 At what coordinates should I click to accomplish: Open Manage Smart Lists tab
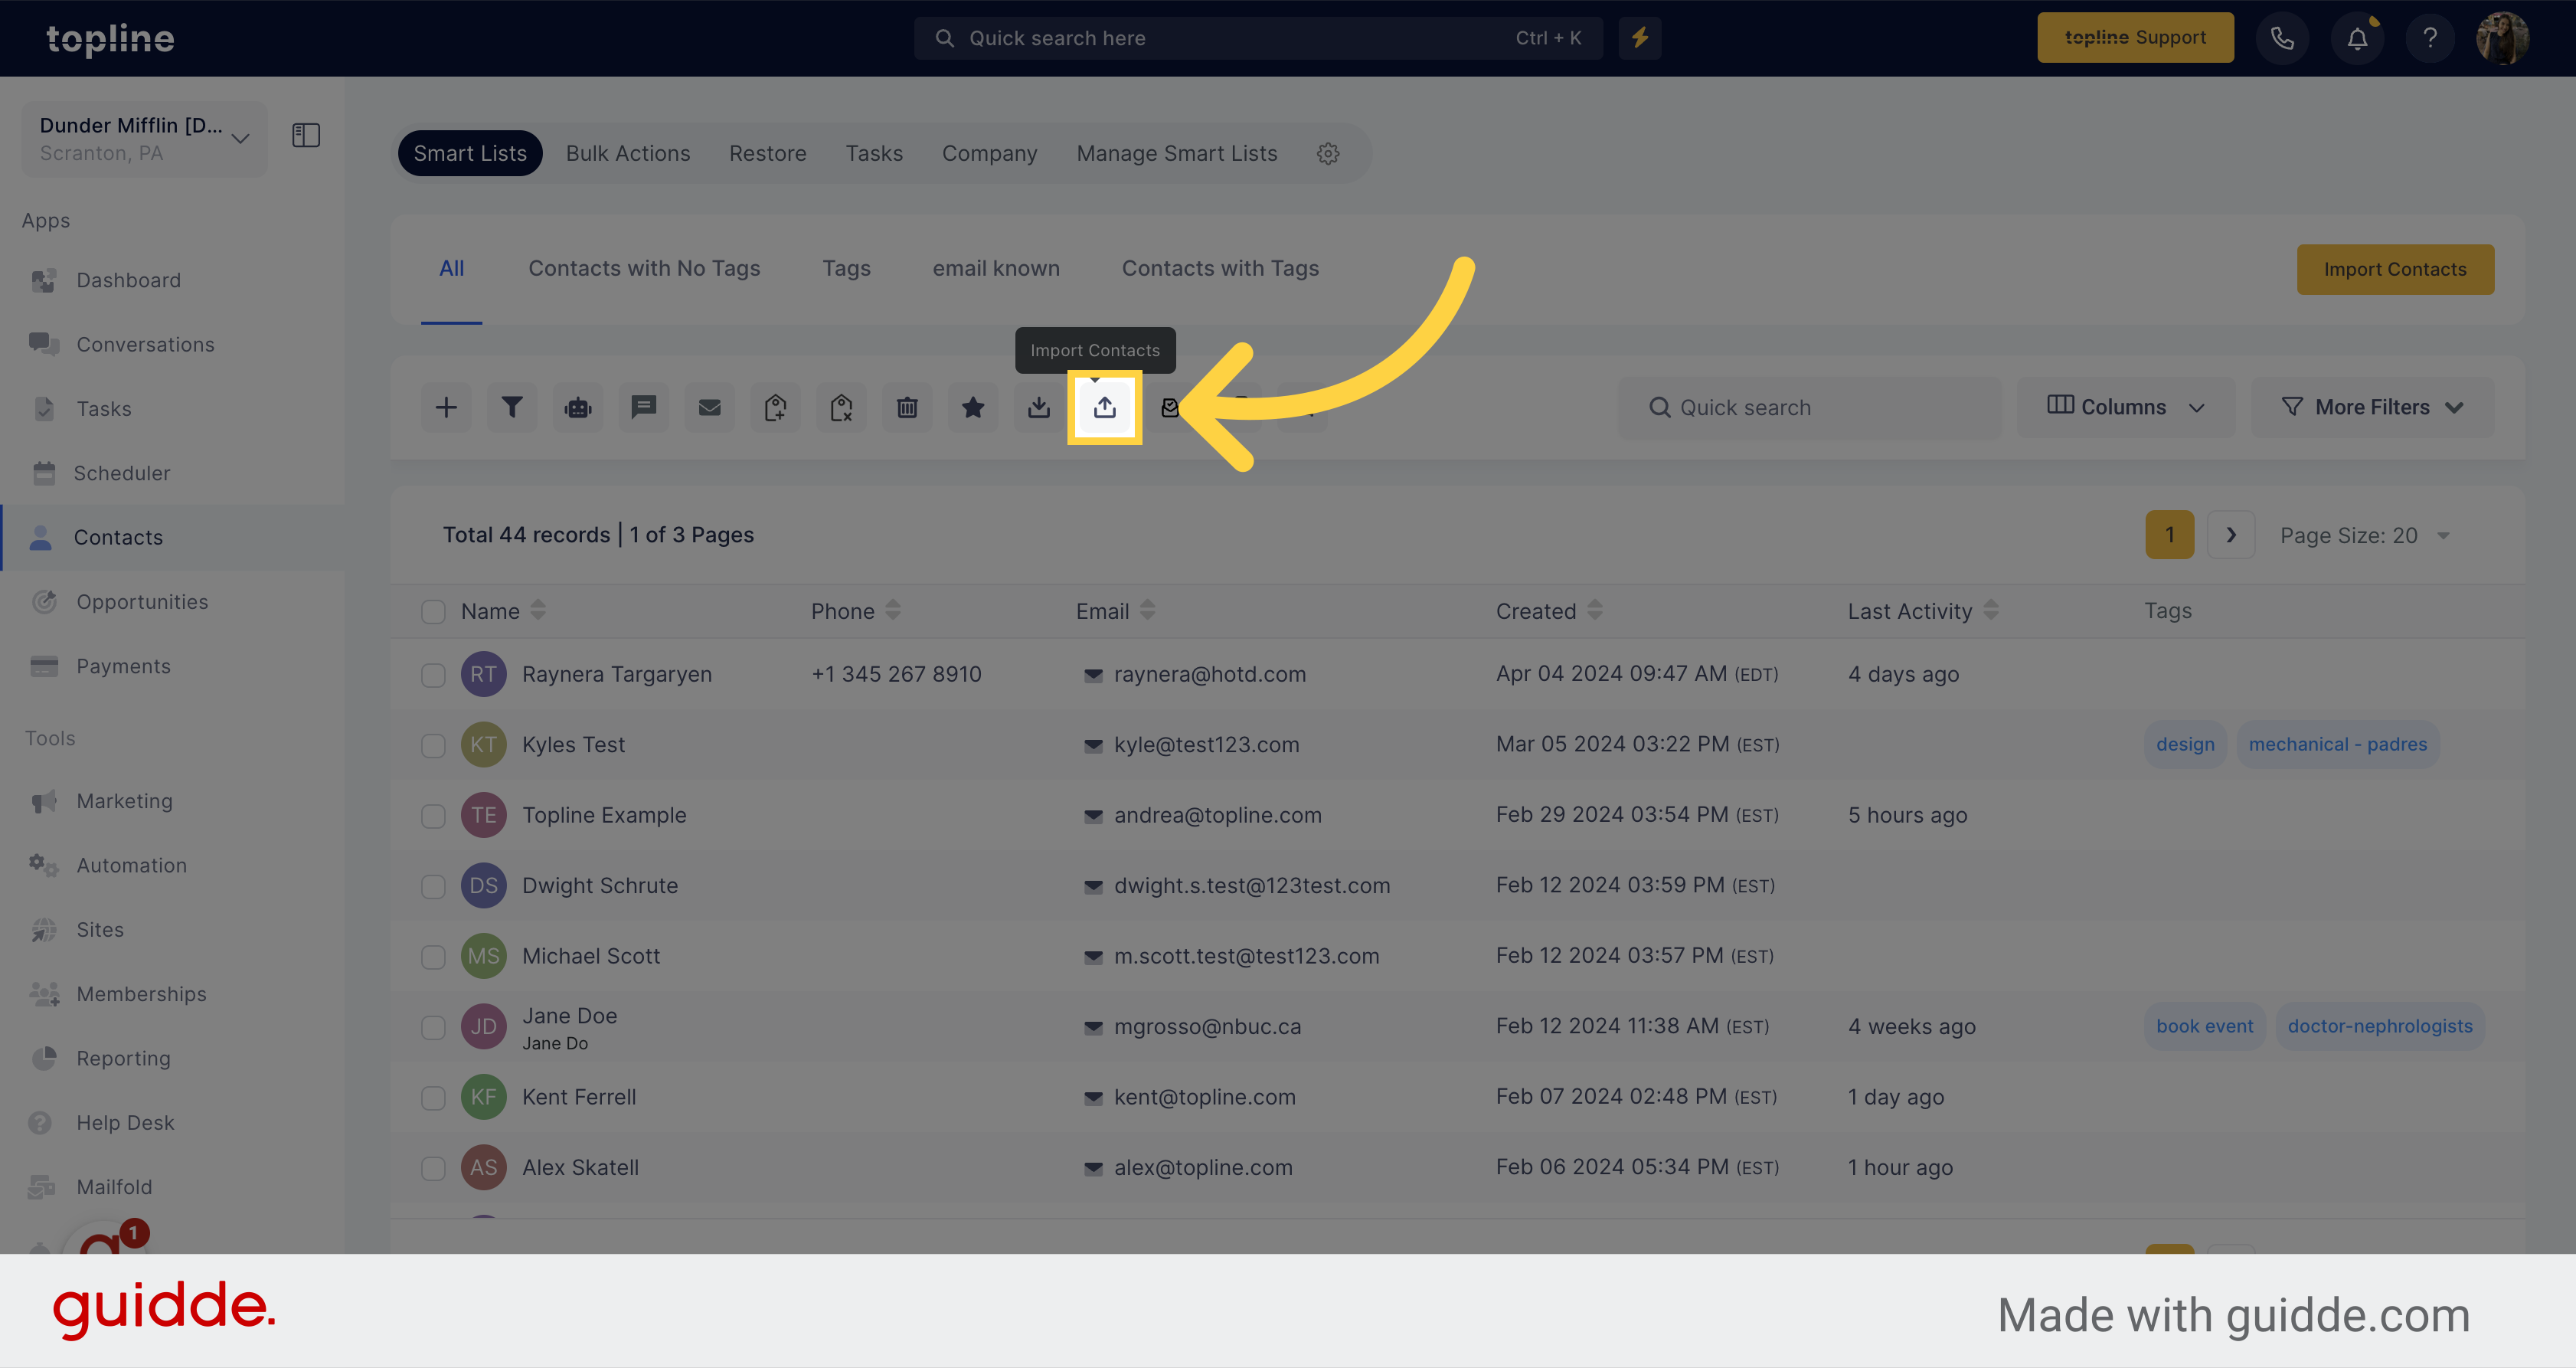1177,153
